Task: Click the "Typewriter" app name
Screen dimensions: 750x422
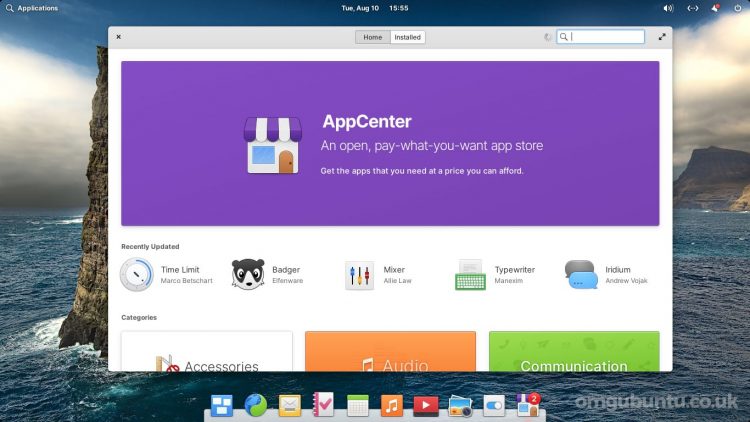Action: click(x=515, y=270)
